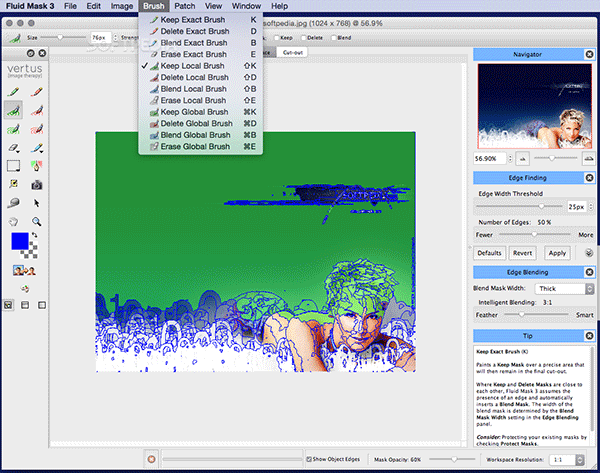Image resolution: width=600 pixels, height=473 pixels.
Task: Expand Edge Finding options chevron next to Apply
Action: point(589,253)
